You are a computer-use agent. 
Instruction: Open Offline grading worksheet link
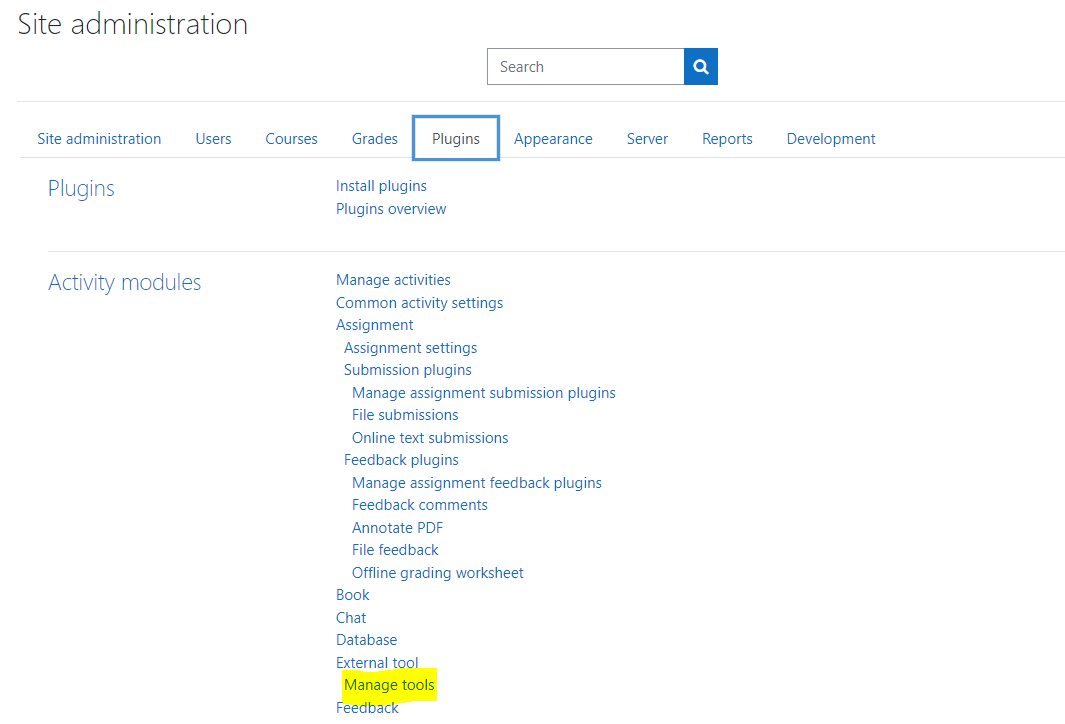437,573
